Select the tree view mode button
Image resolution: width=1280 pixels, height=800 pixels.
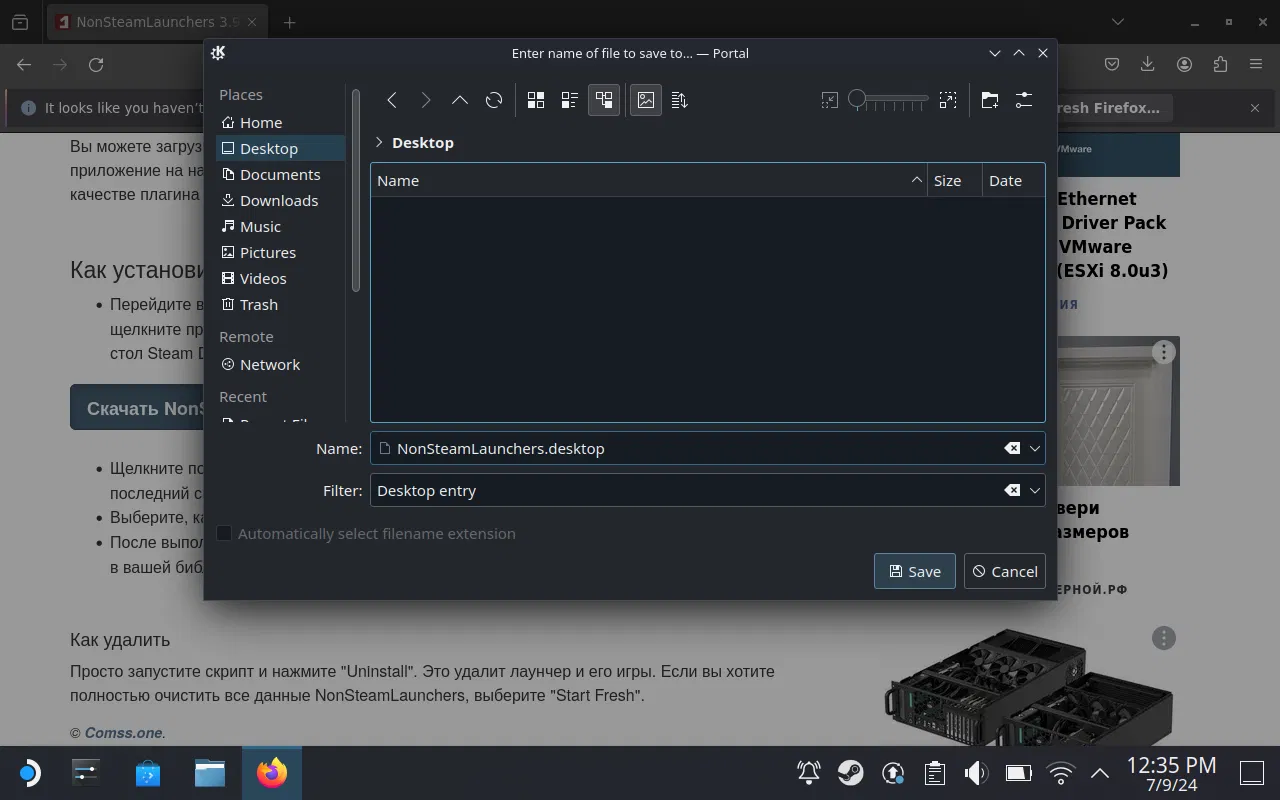(604, 100)
